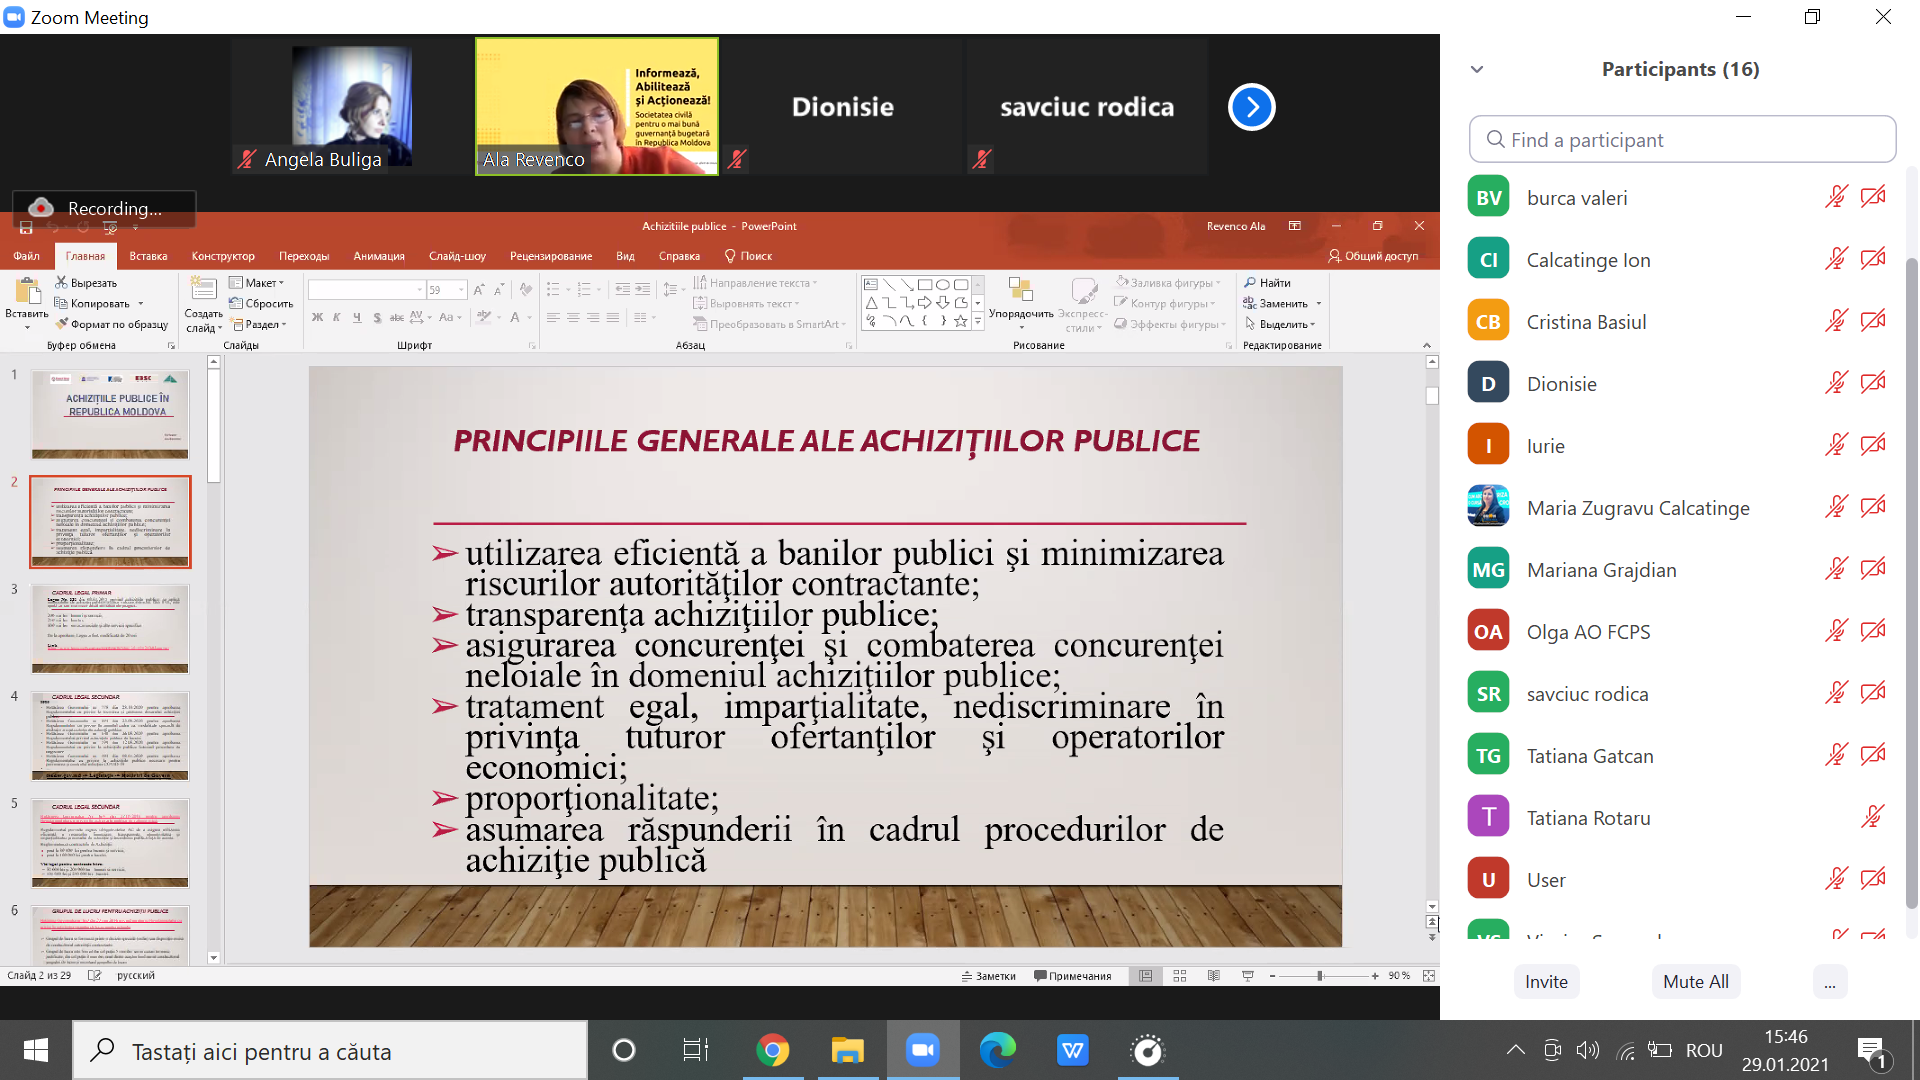Start slideshow from status bar icon
The image size is (1920, 1080).
point(1247,976)
